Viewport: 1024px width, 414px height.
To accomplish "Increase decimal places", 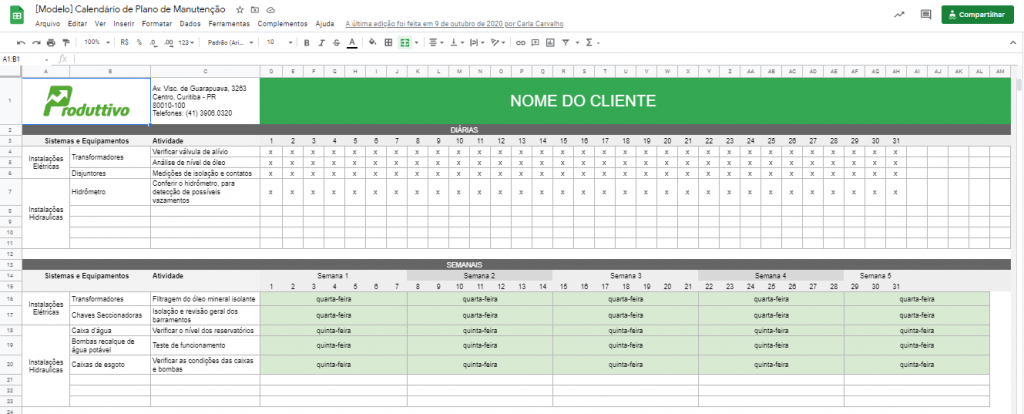I will (168, 42).
